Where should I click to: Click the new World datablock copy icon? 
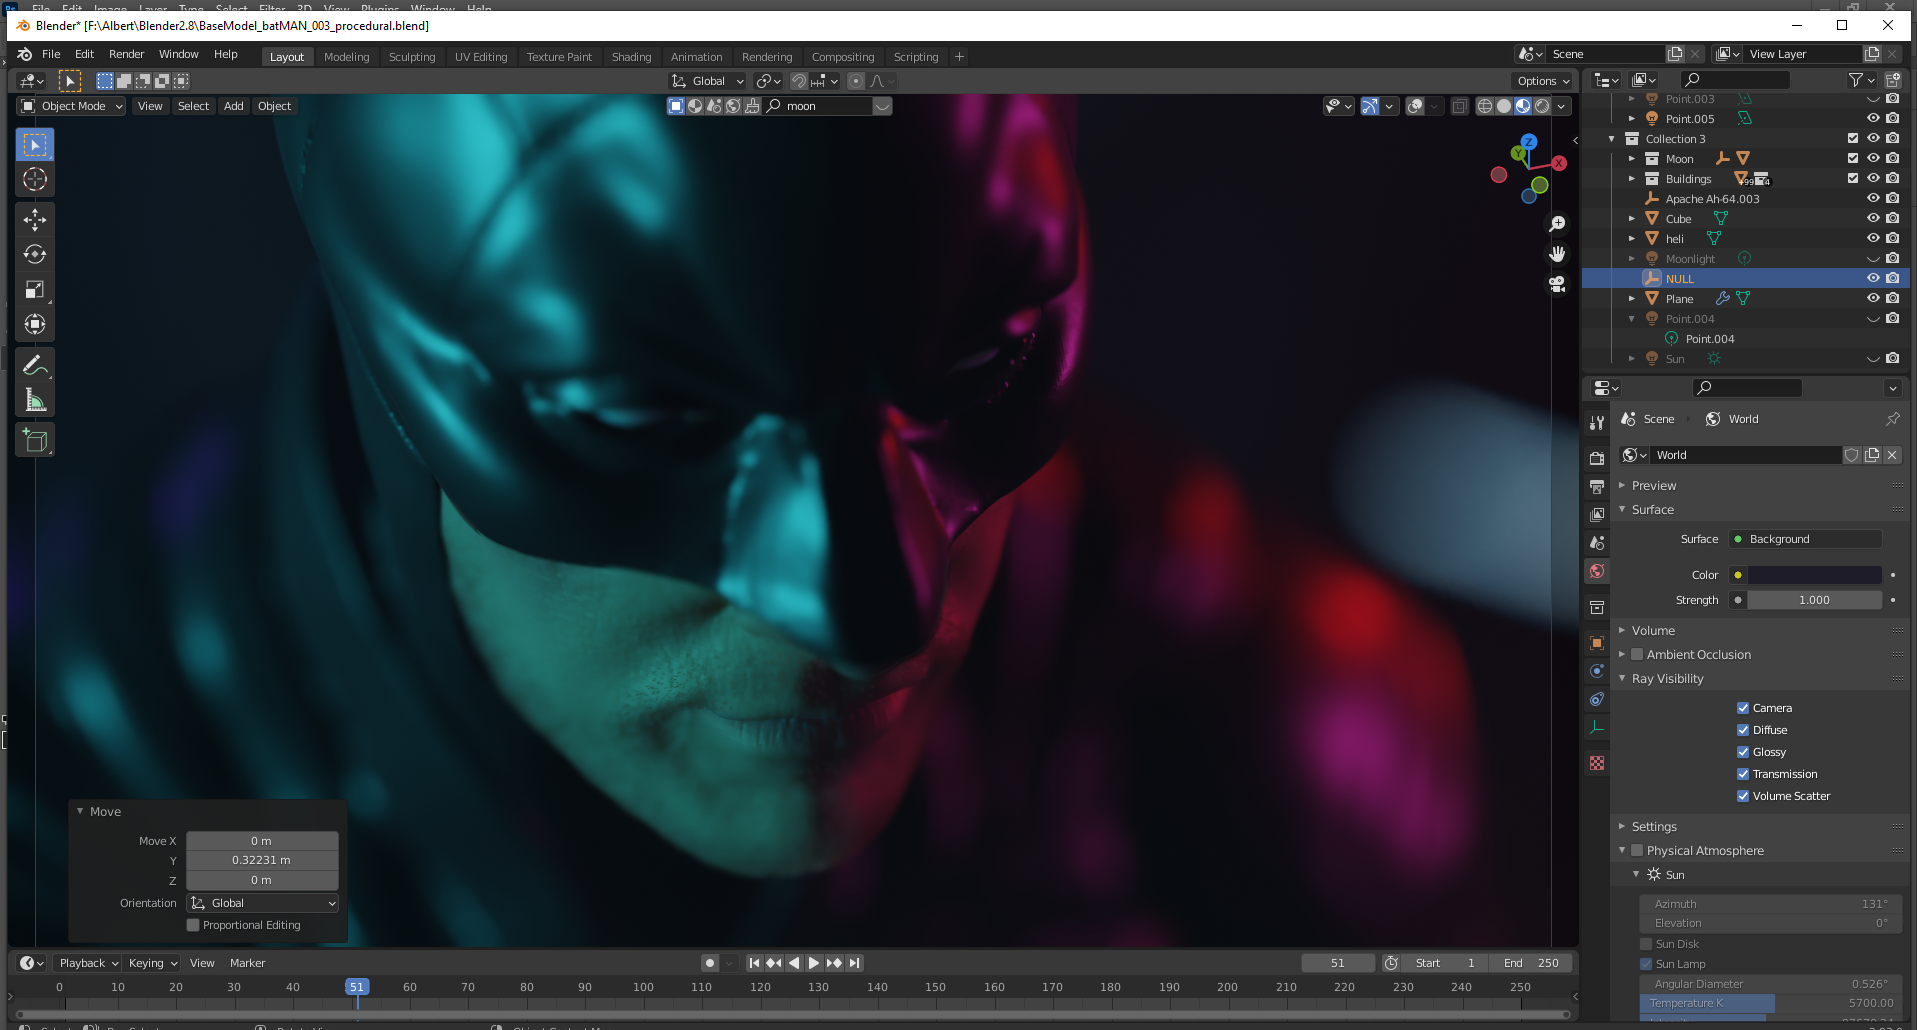(1872, 455)
